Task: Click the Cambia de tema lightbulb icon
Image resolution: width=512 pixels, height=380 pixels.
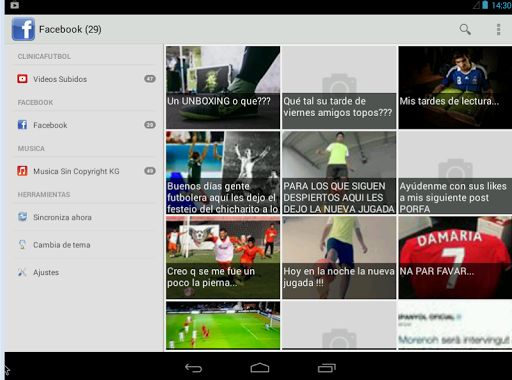Action: [22, 245]
